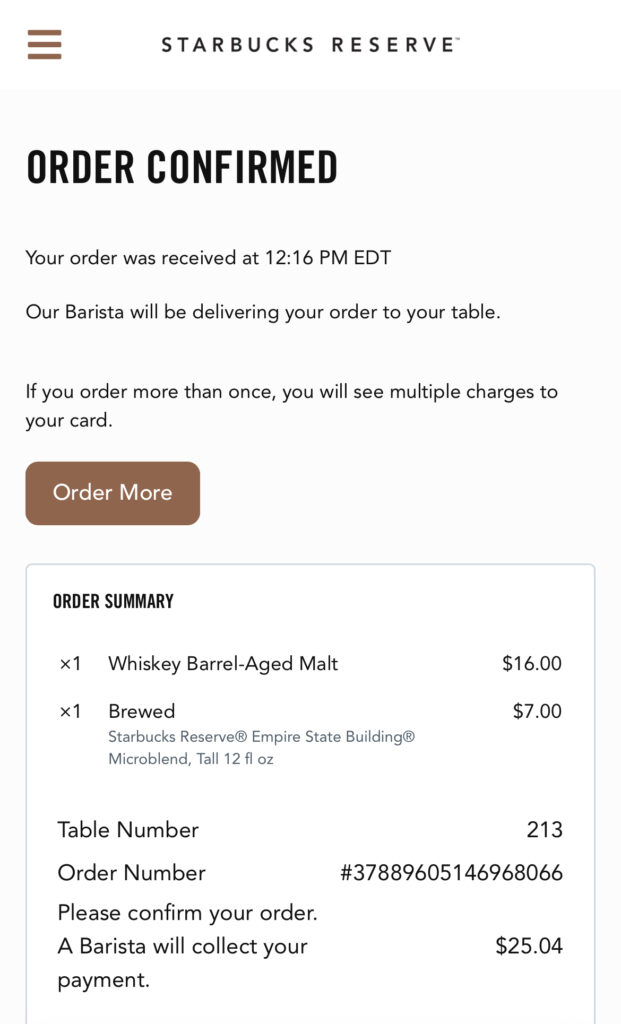Click the x1 quantity beside Whiskey Malt
The image size is (621, 1024).
click(x=71, y=664)
